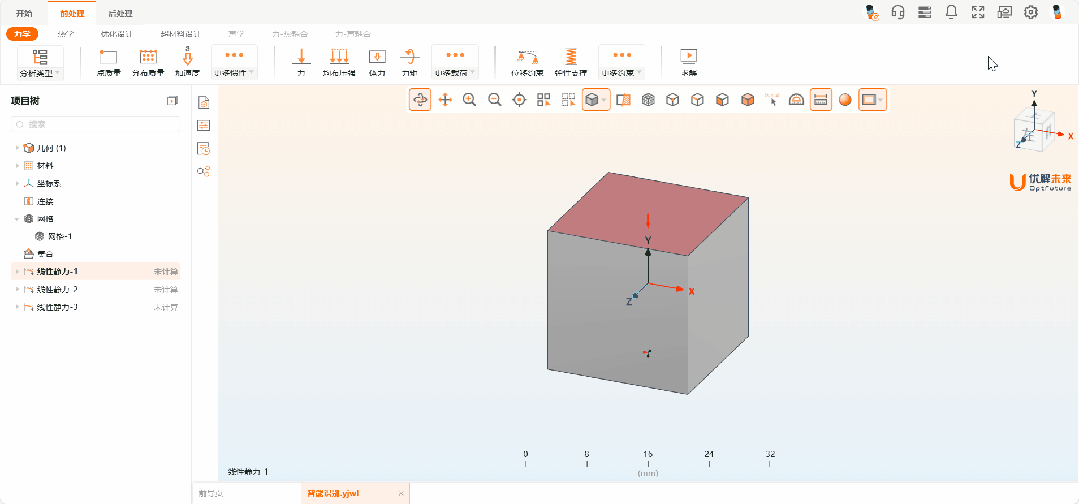Click the zoom in magnifier
1079x504 pixels.
[x=469, y=100]
